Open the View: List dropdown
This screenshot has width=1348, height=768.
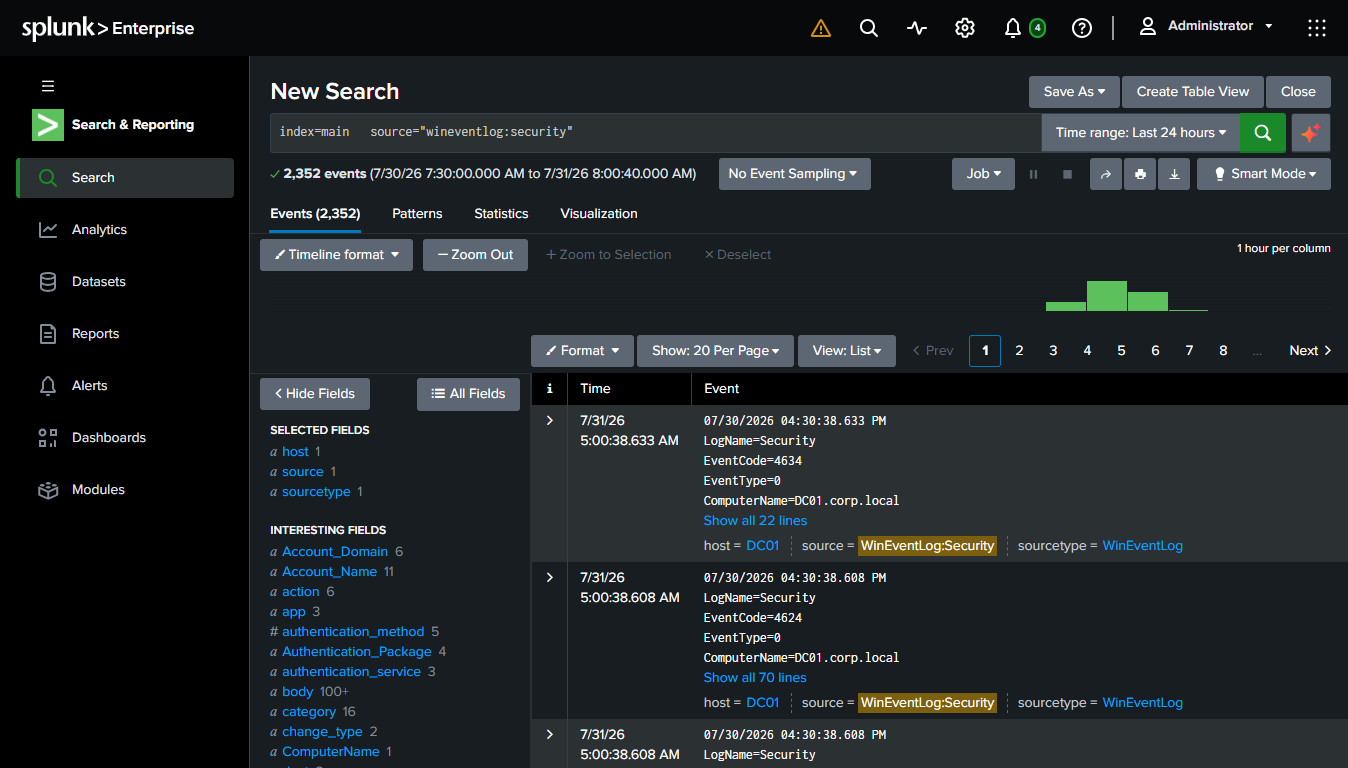[x=847, y=351]
